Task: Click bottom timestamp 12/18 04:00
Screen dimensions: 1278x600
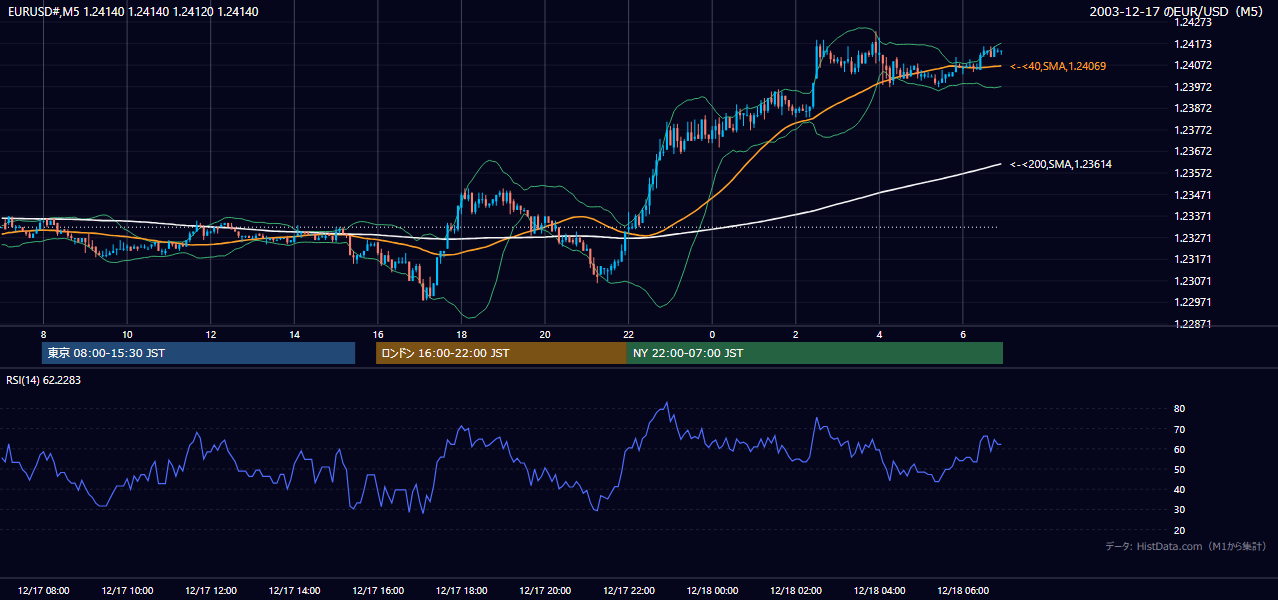Action: point(879,591)
